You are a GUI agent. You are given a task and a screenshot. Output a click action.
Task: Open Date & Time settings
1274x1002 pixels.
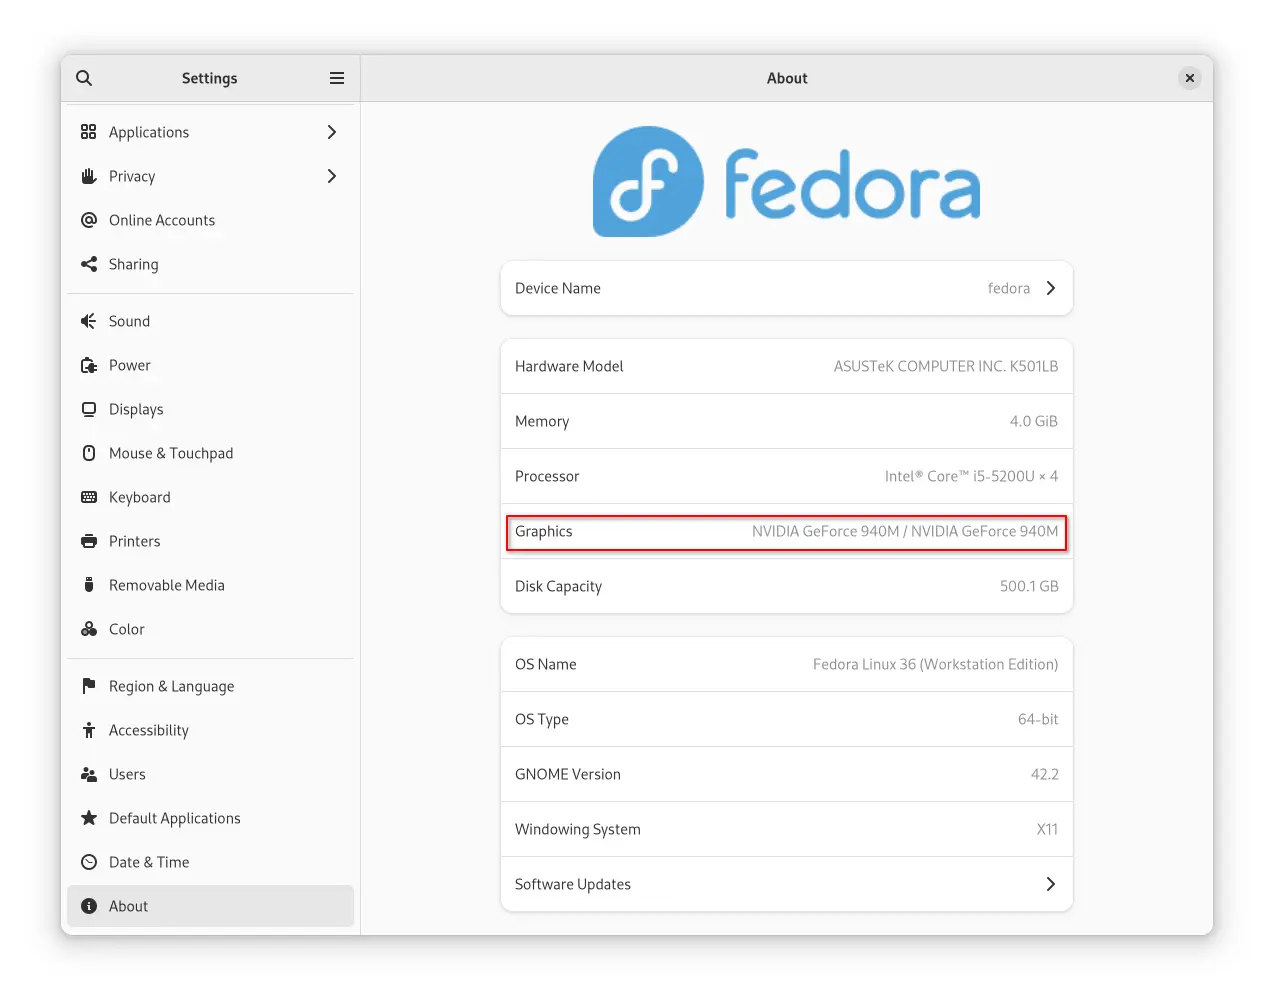(x=149, y=862)
